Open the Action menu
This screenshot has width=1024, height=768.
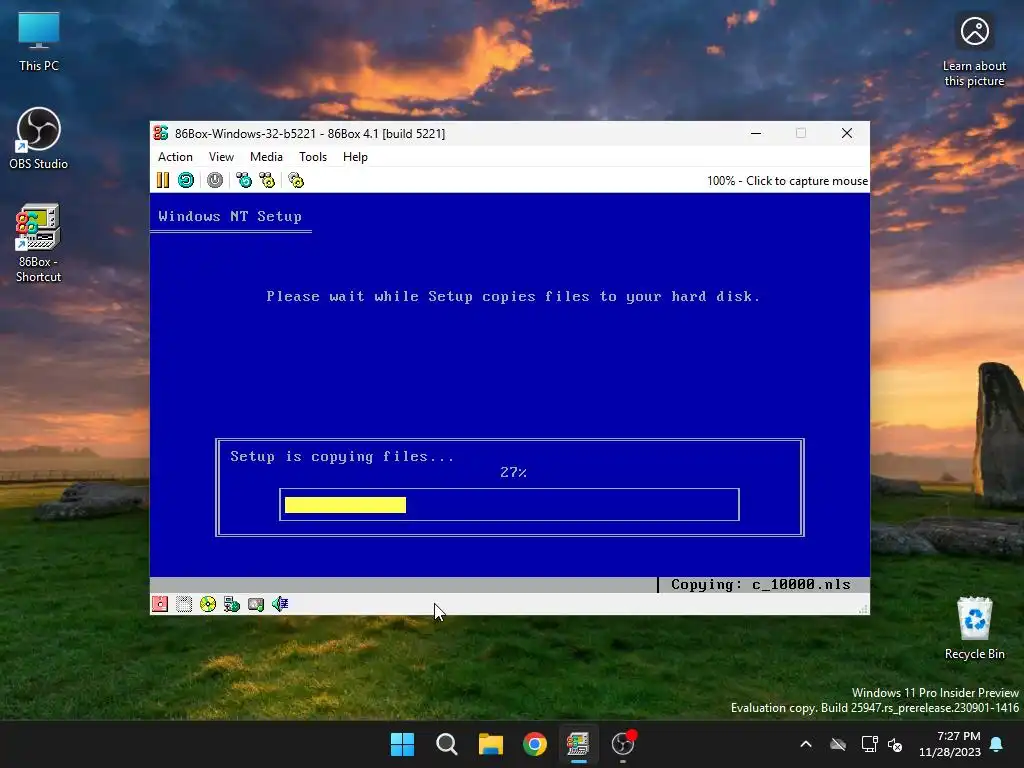[175, 157]
